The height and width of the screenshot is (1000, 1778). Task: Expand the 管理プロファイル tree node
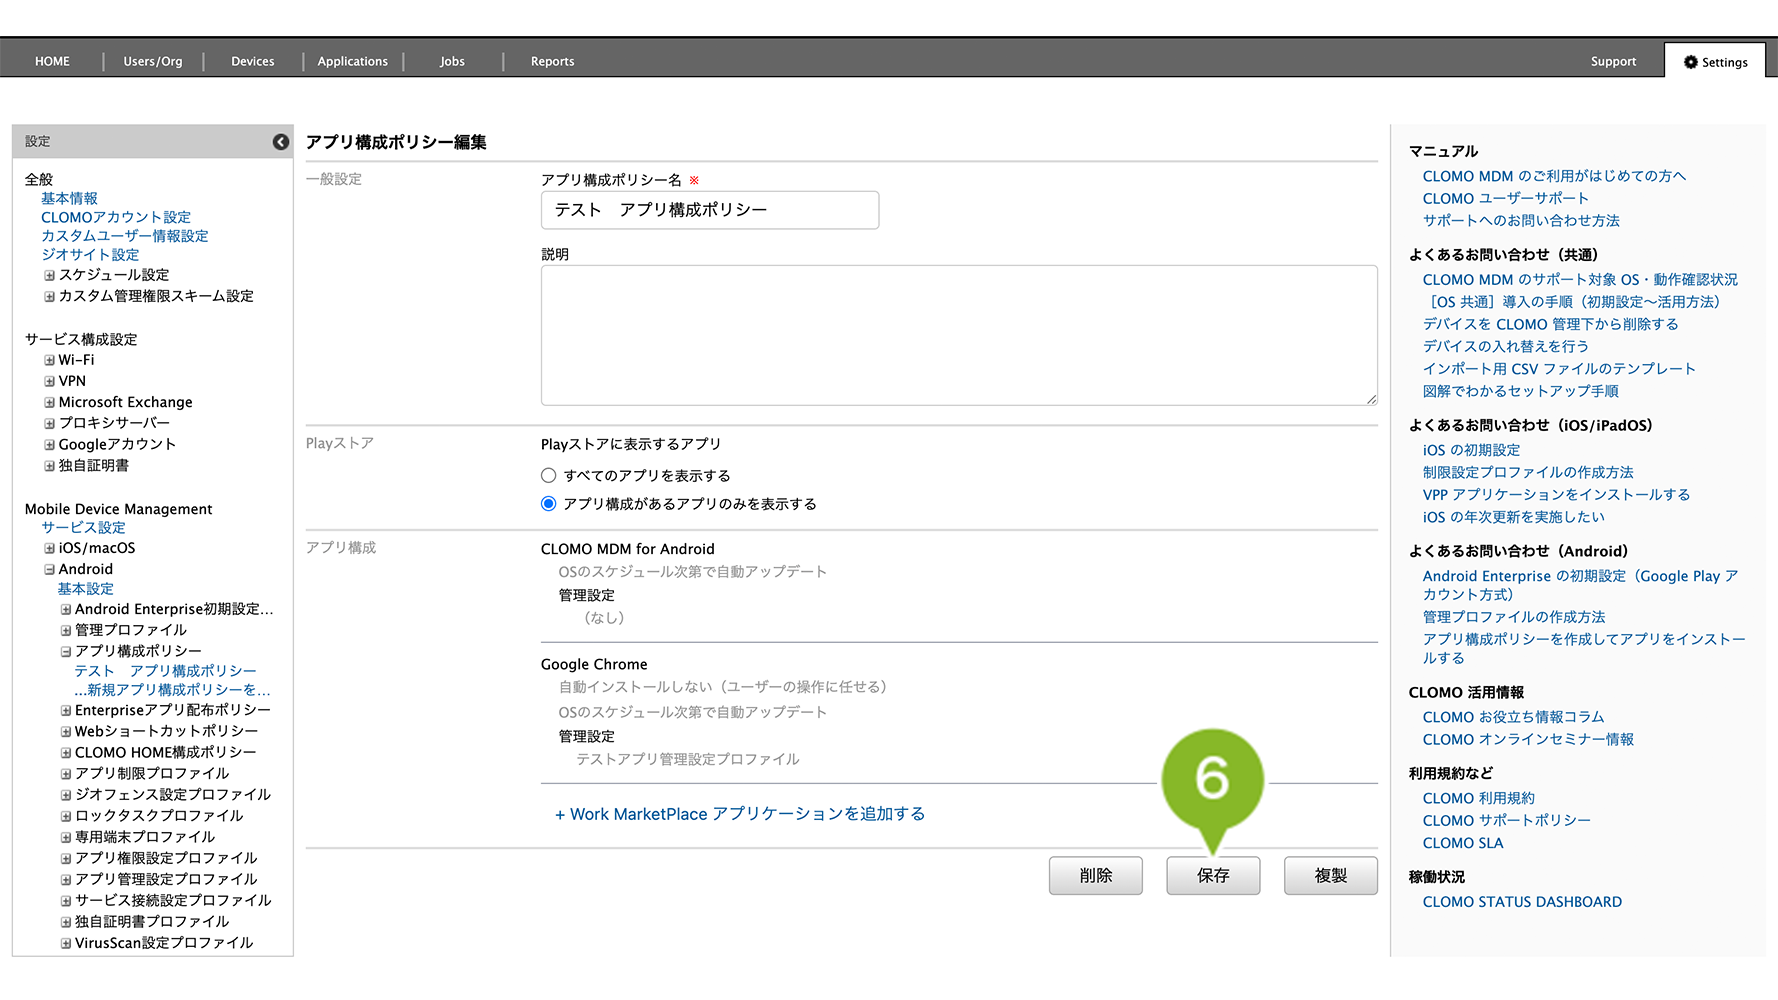tap(66, 630)
